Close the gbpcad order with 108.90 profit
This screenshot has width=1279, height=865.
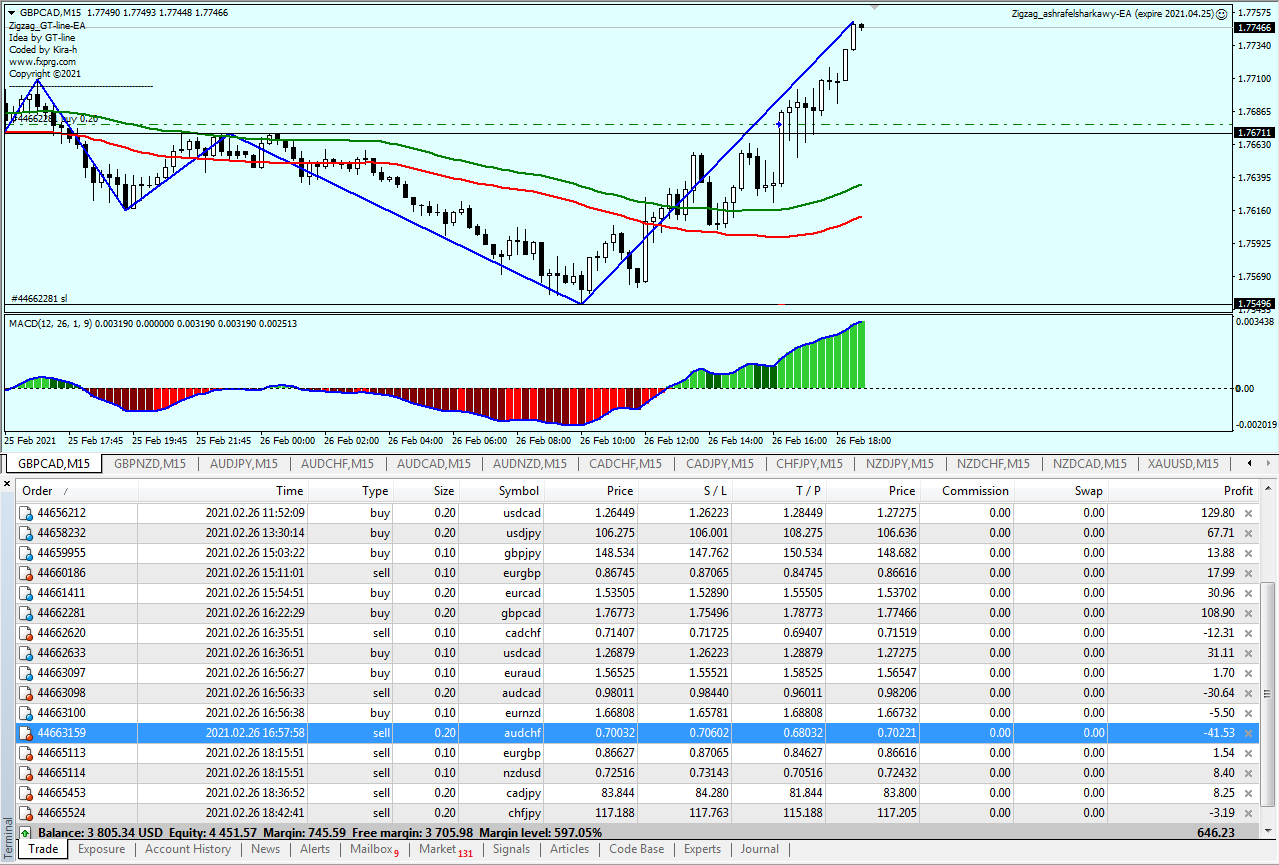pos(1248,613)
